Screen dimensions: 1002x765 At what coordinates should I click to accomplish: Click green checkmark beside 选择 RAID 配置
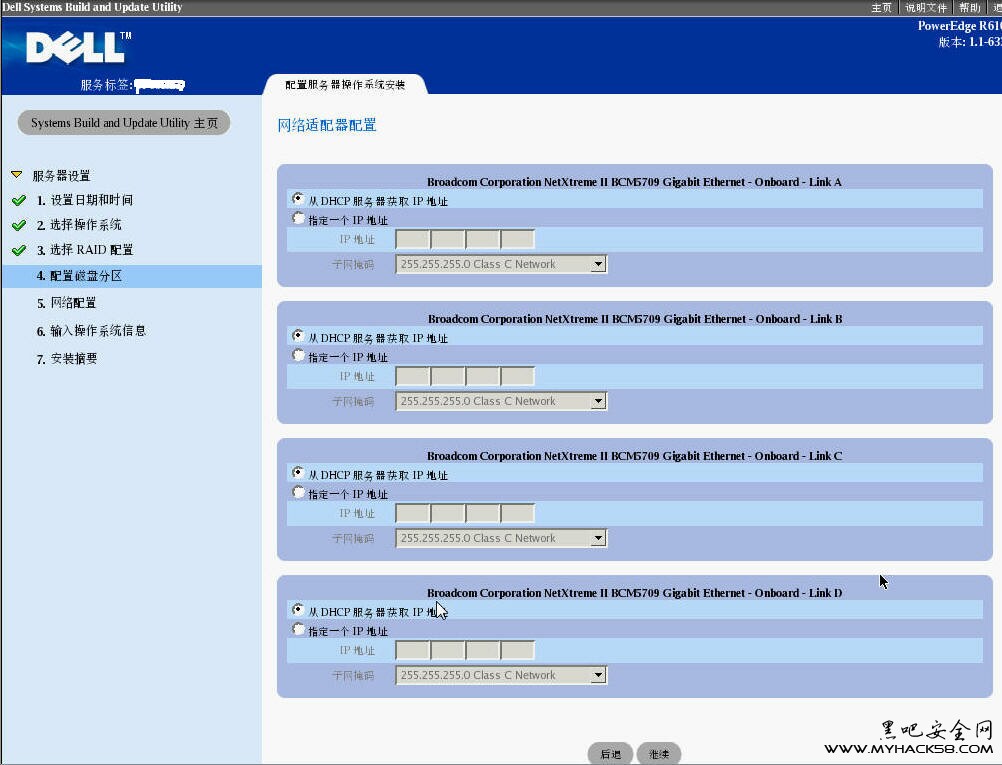click(19, 250)
